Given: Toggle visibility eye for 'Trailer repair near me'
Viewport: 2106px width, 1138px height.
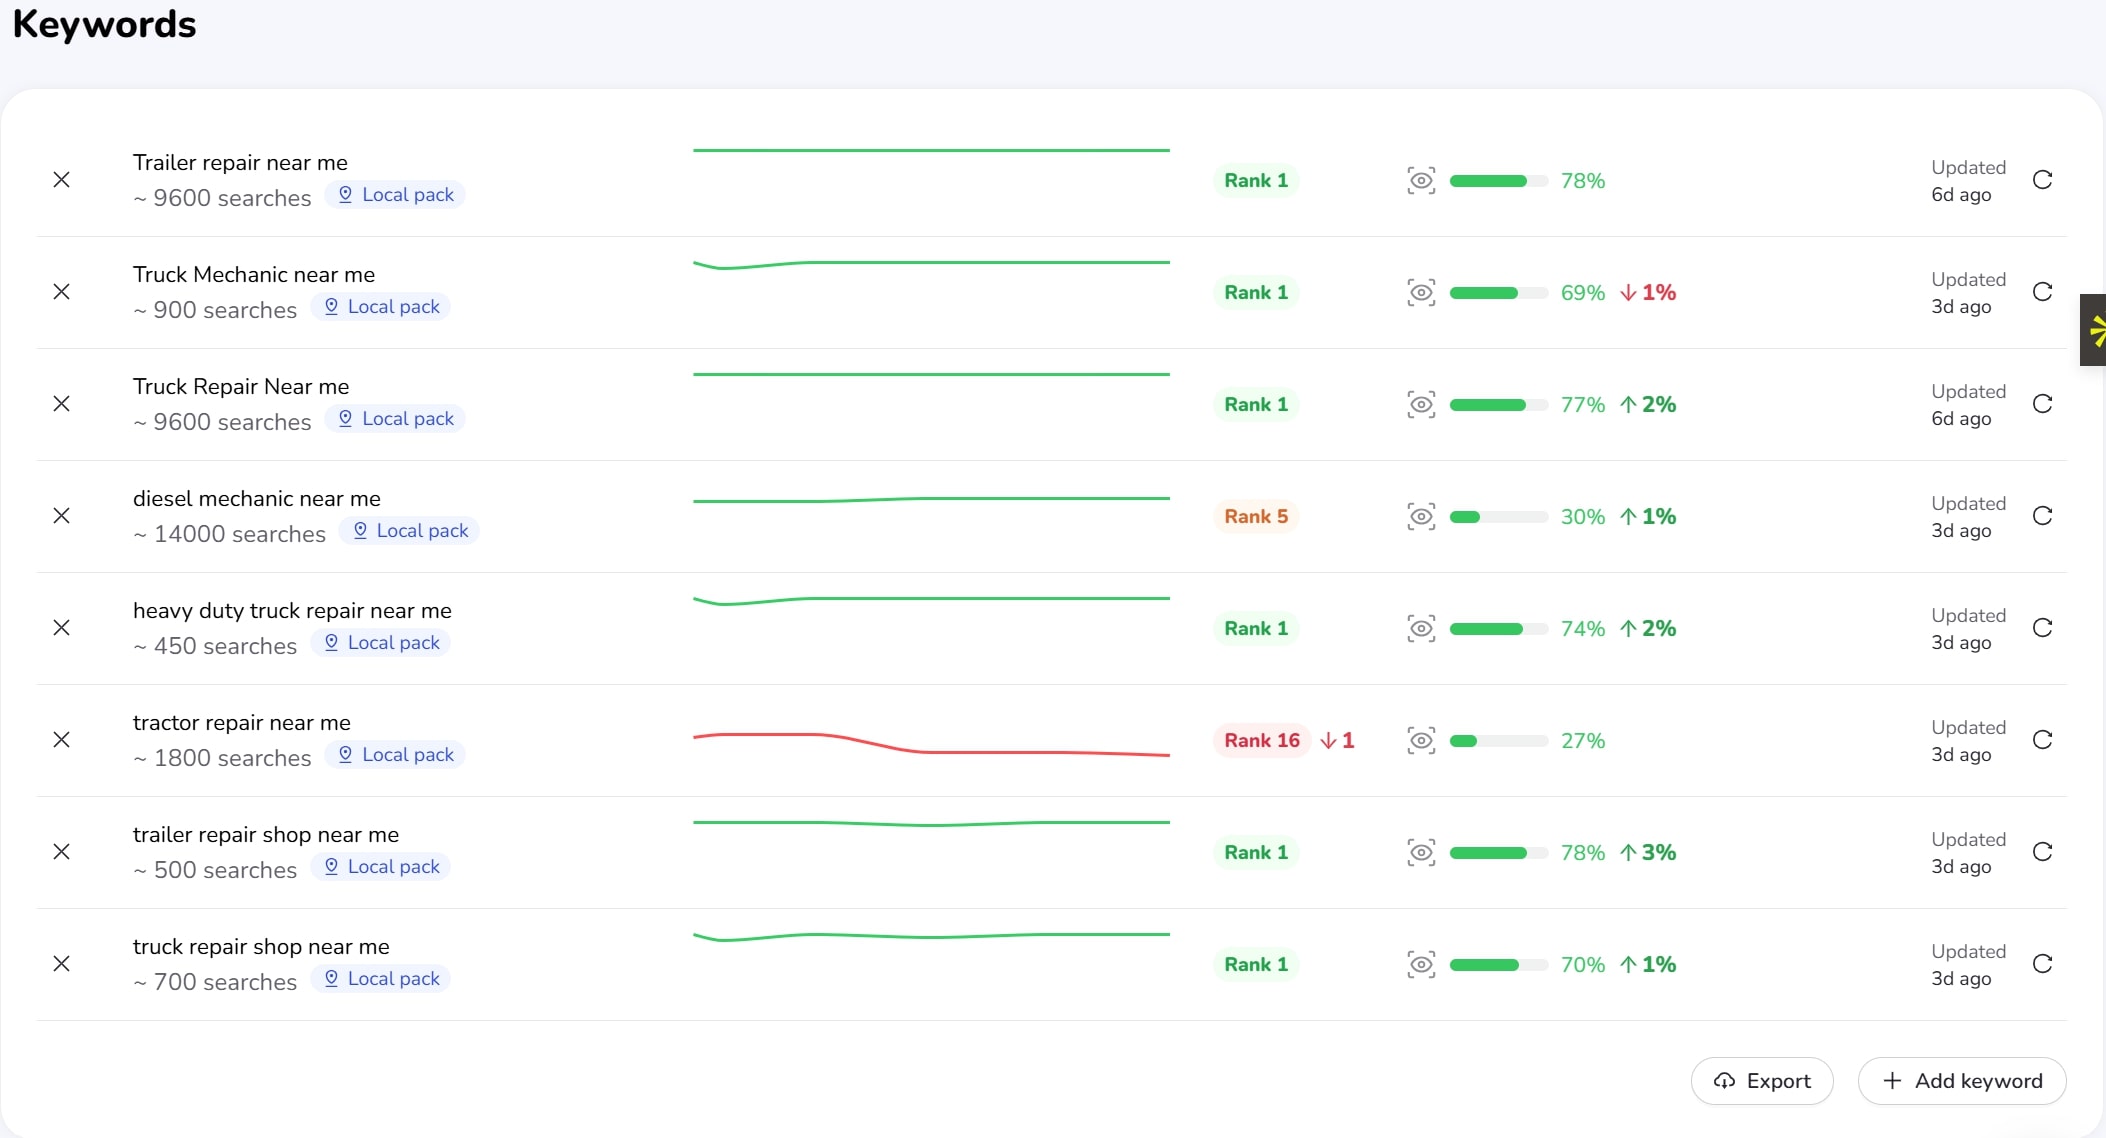Looking at the screenshot, I should (1421, 180).
